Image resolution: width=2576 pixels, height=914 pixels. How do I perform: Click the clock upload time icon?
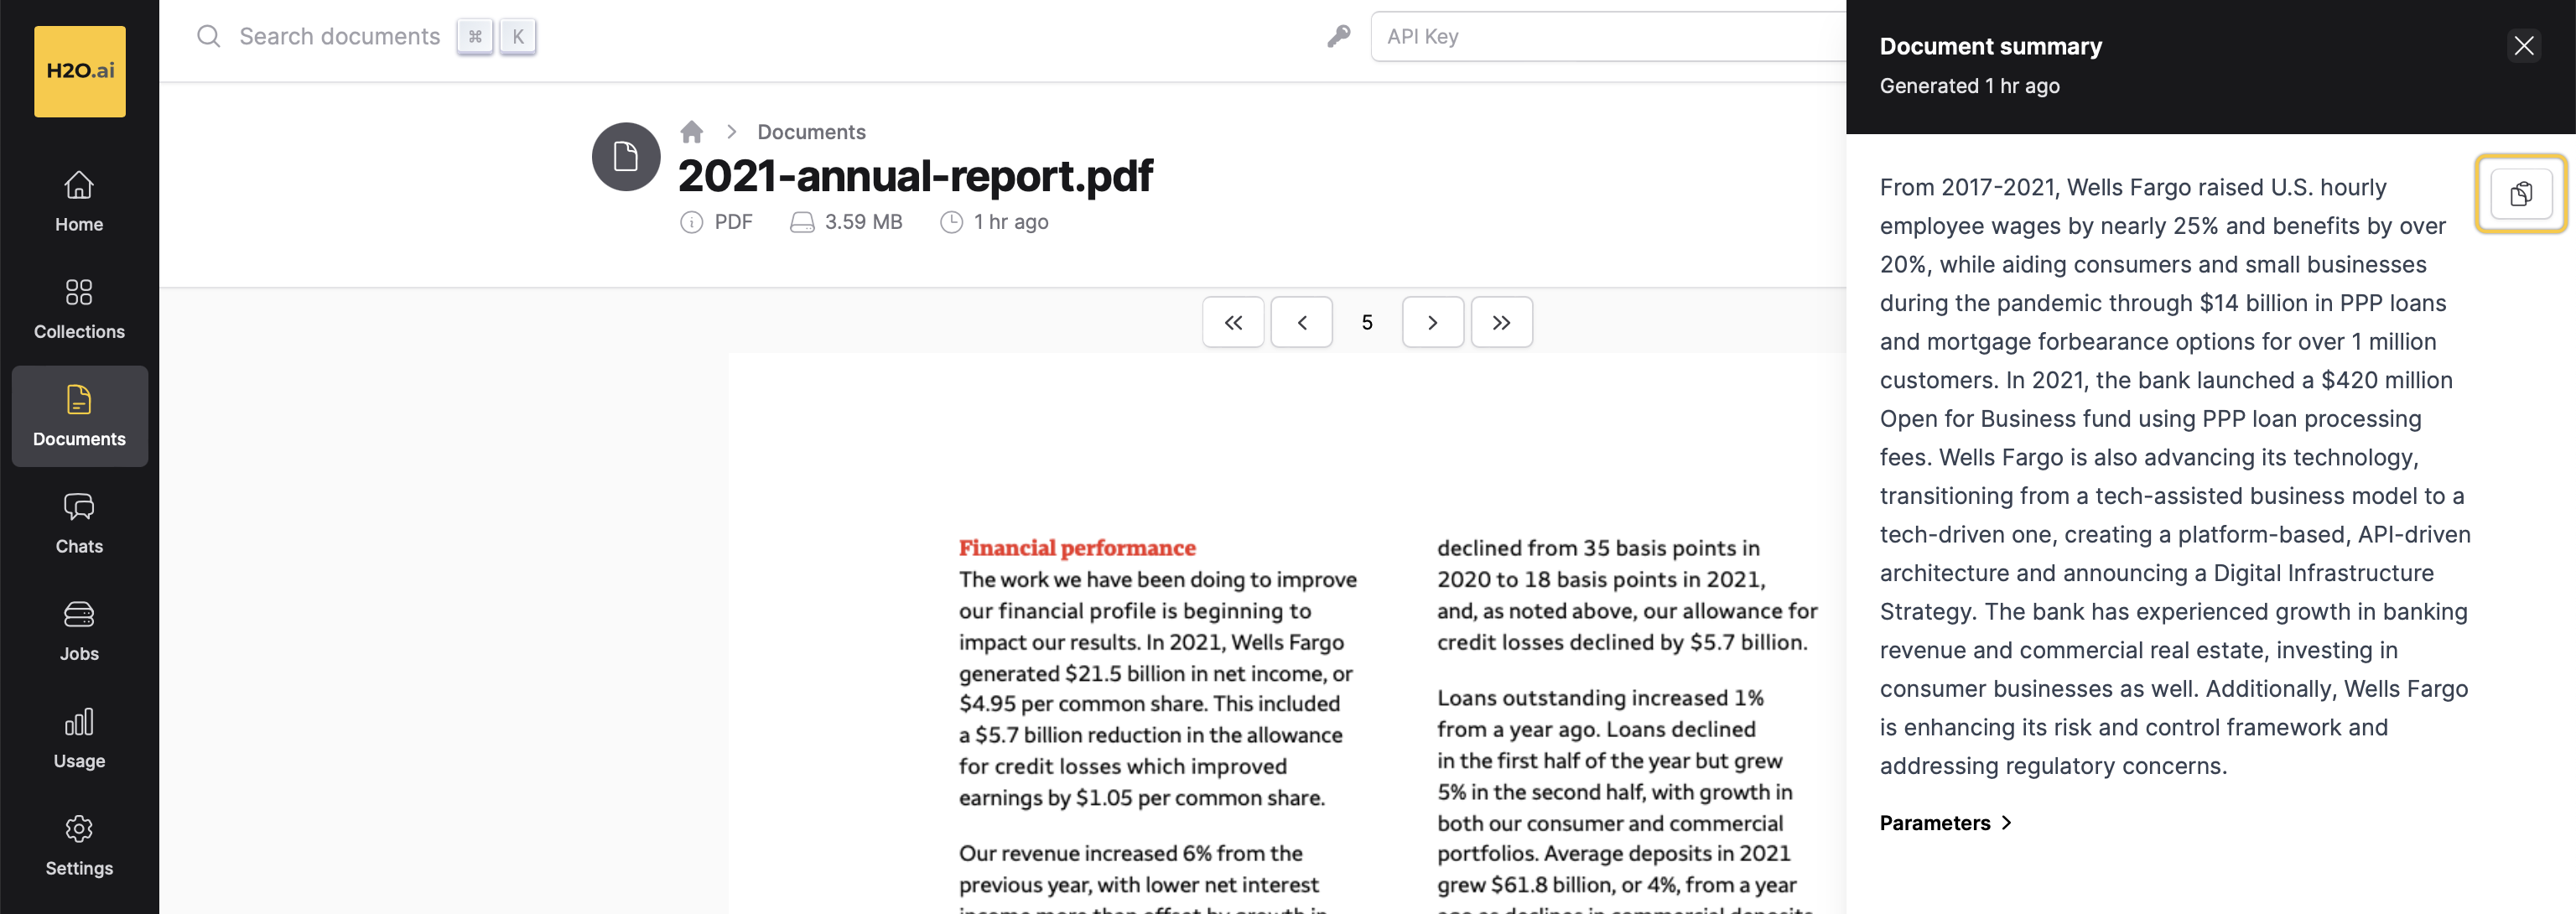coord(951,222)
